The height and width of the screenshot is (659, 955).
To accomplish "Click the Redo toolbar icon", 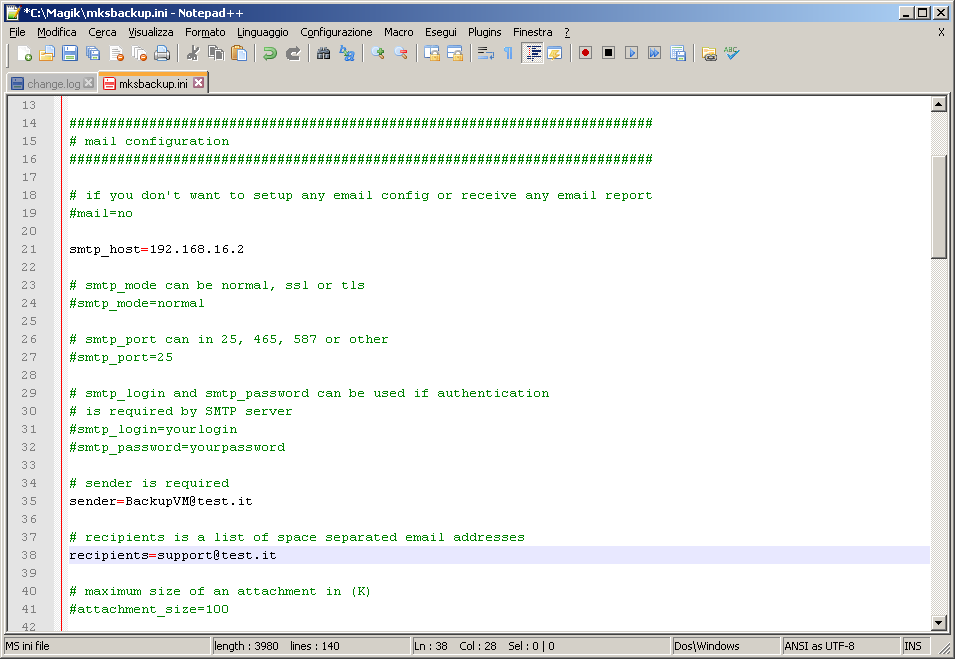I will (293, 54).
